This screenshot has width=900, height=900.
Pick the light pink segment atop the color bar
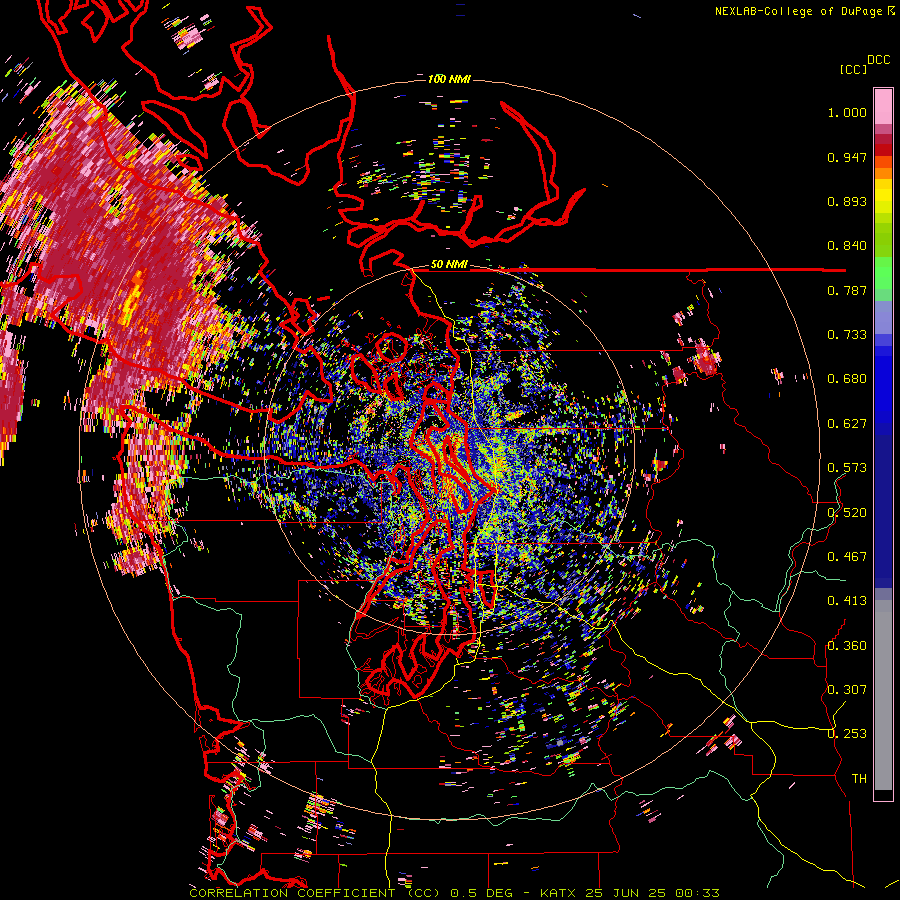[883, 106]
